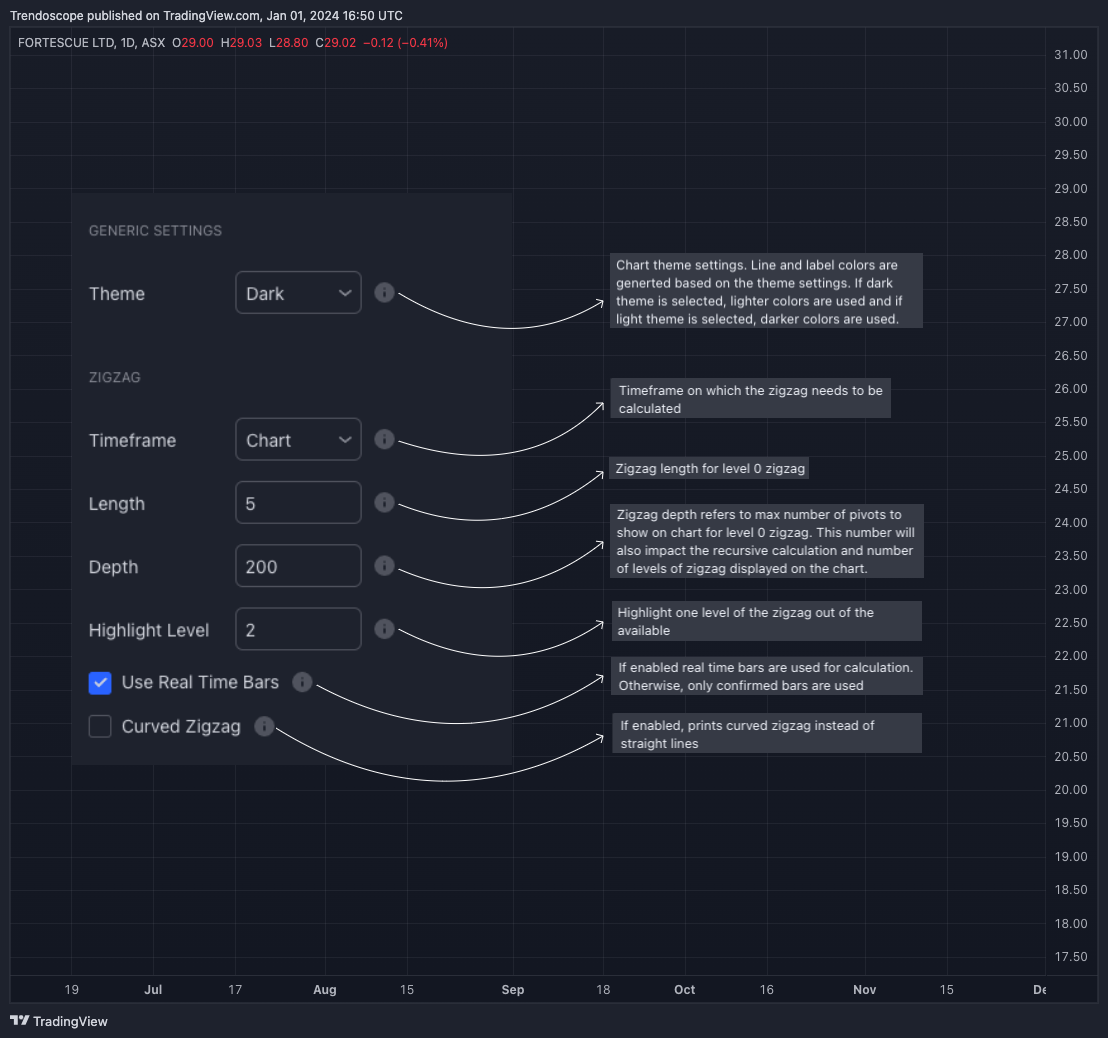Click the price change −0.12 (−0.41%)
Image resolution: width=1108 pixels, height=1038 pixels.
click(x=406, y=42)
